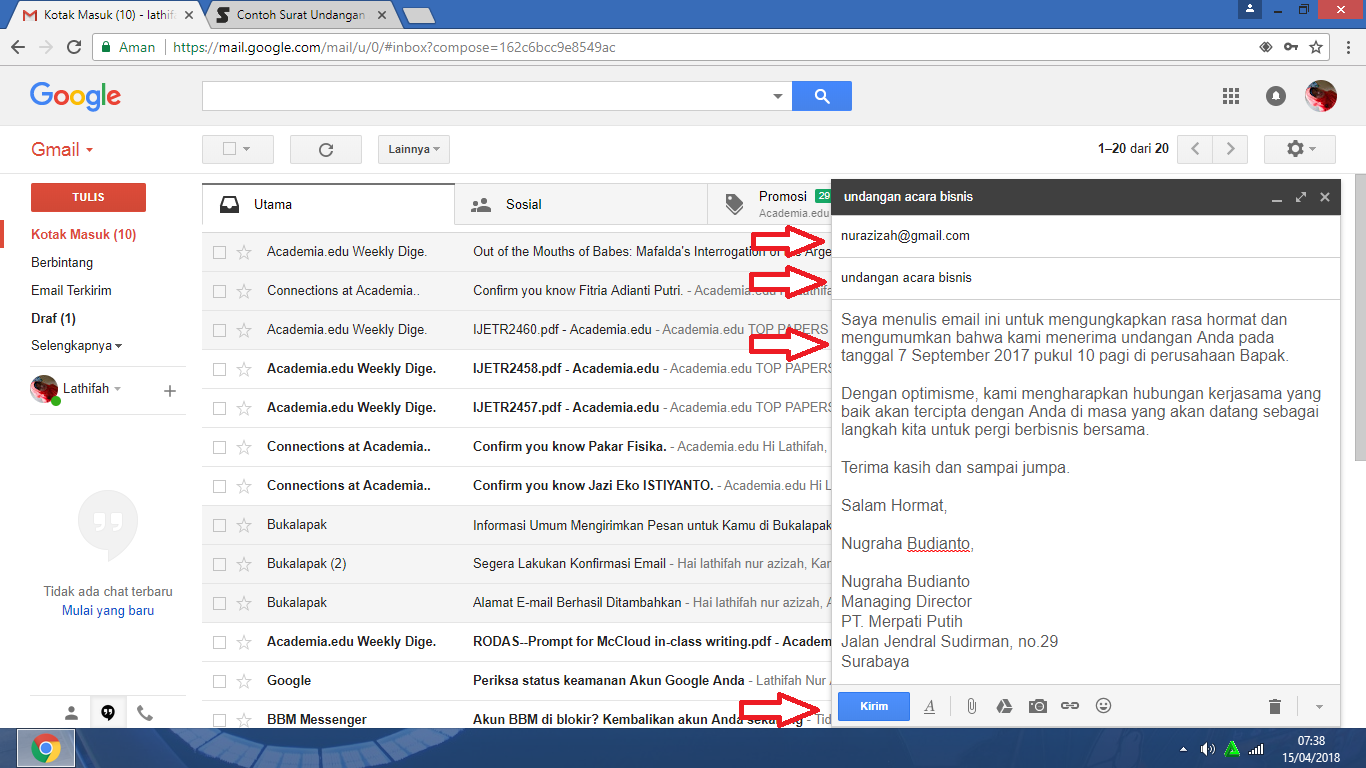The image size is (1366, 768).
Task: Attach a file using the paperclip icon
Action: pyautogui.click(x=970, y=706)
